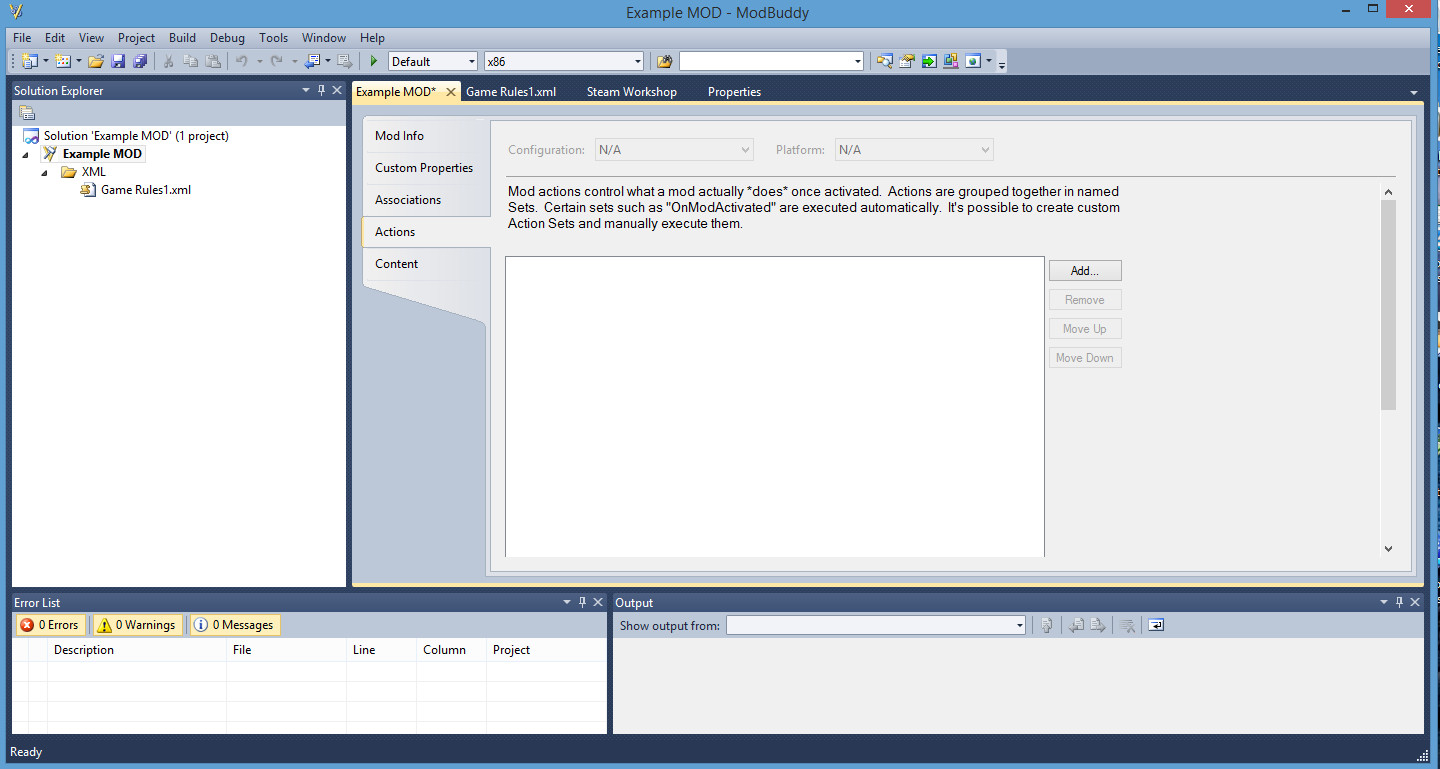Close the Error List panel

tap(598, 602)
